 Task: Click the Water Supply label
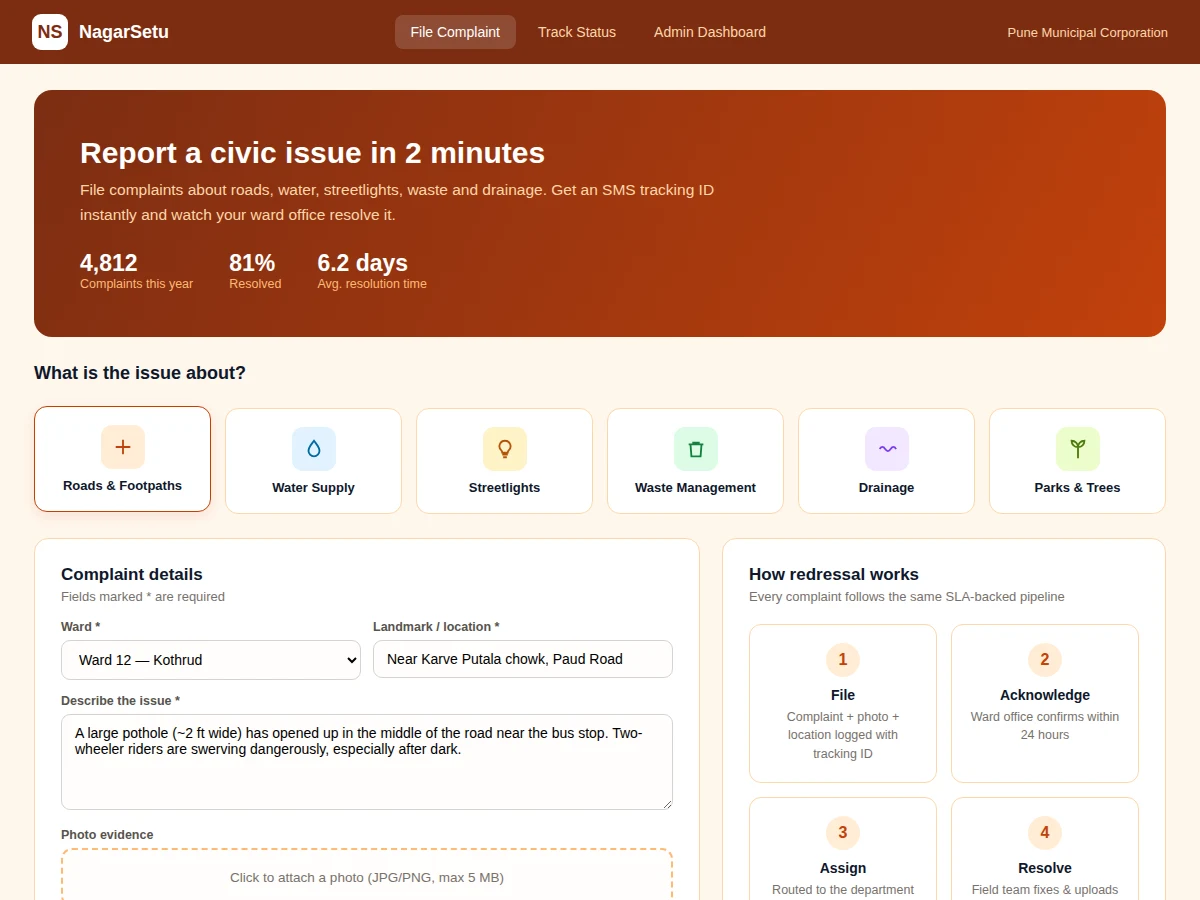(314, 488)
